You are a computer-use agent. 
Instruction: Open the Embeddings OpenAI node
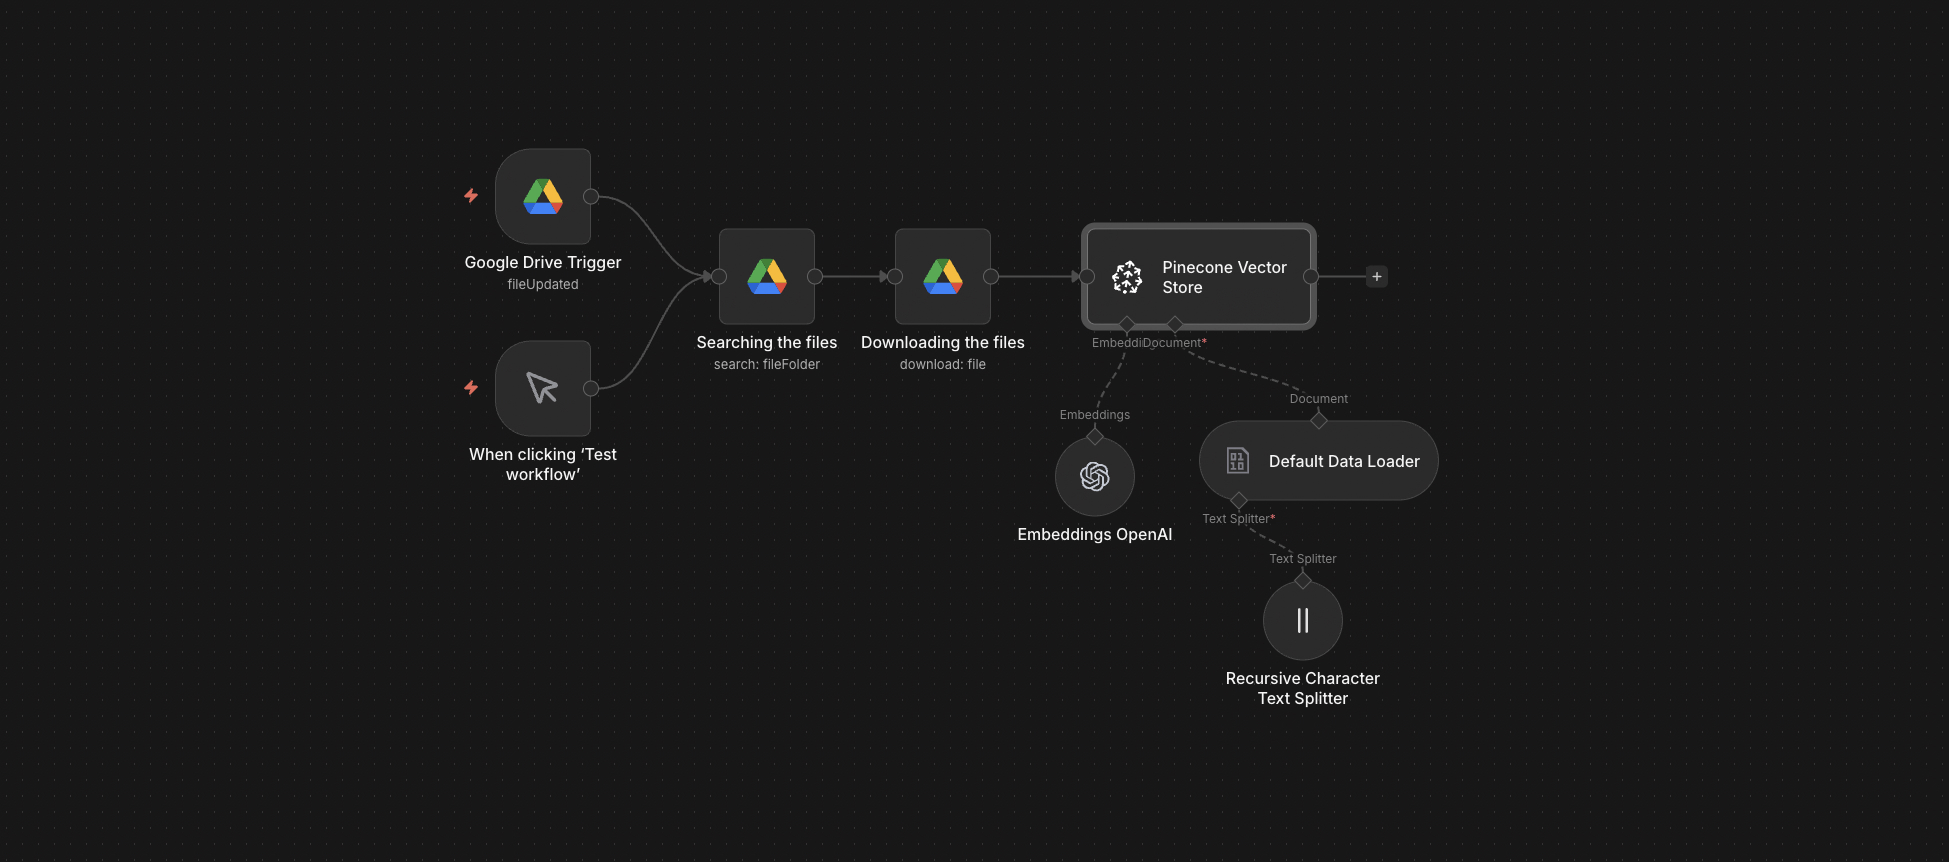tap(1095, 476)
